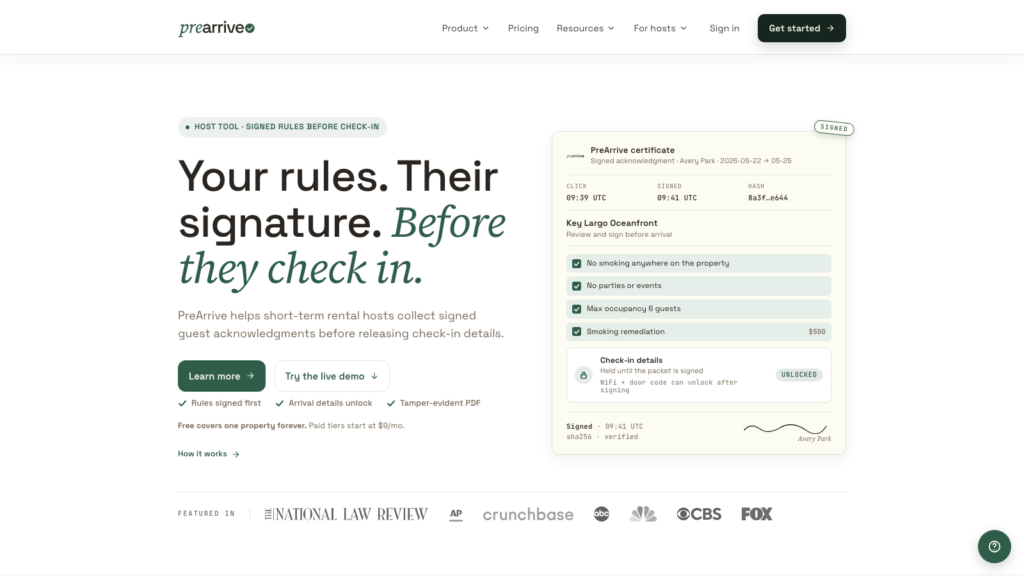Click the 'Key Largo Oceanfront' title
The image size is (1024, 576).
(x=611, y=223)
